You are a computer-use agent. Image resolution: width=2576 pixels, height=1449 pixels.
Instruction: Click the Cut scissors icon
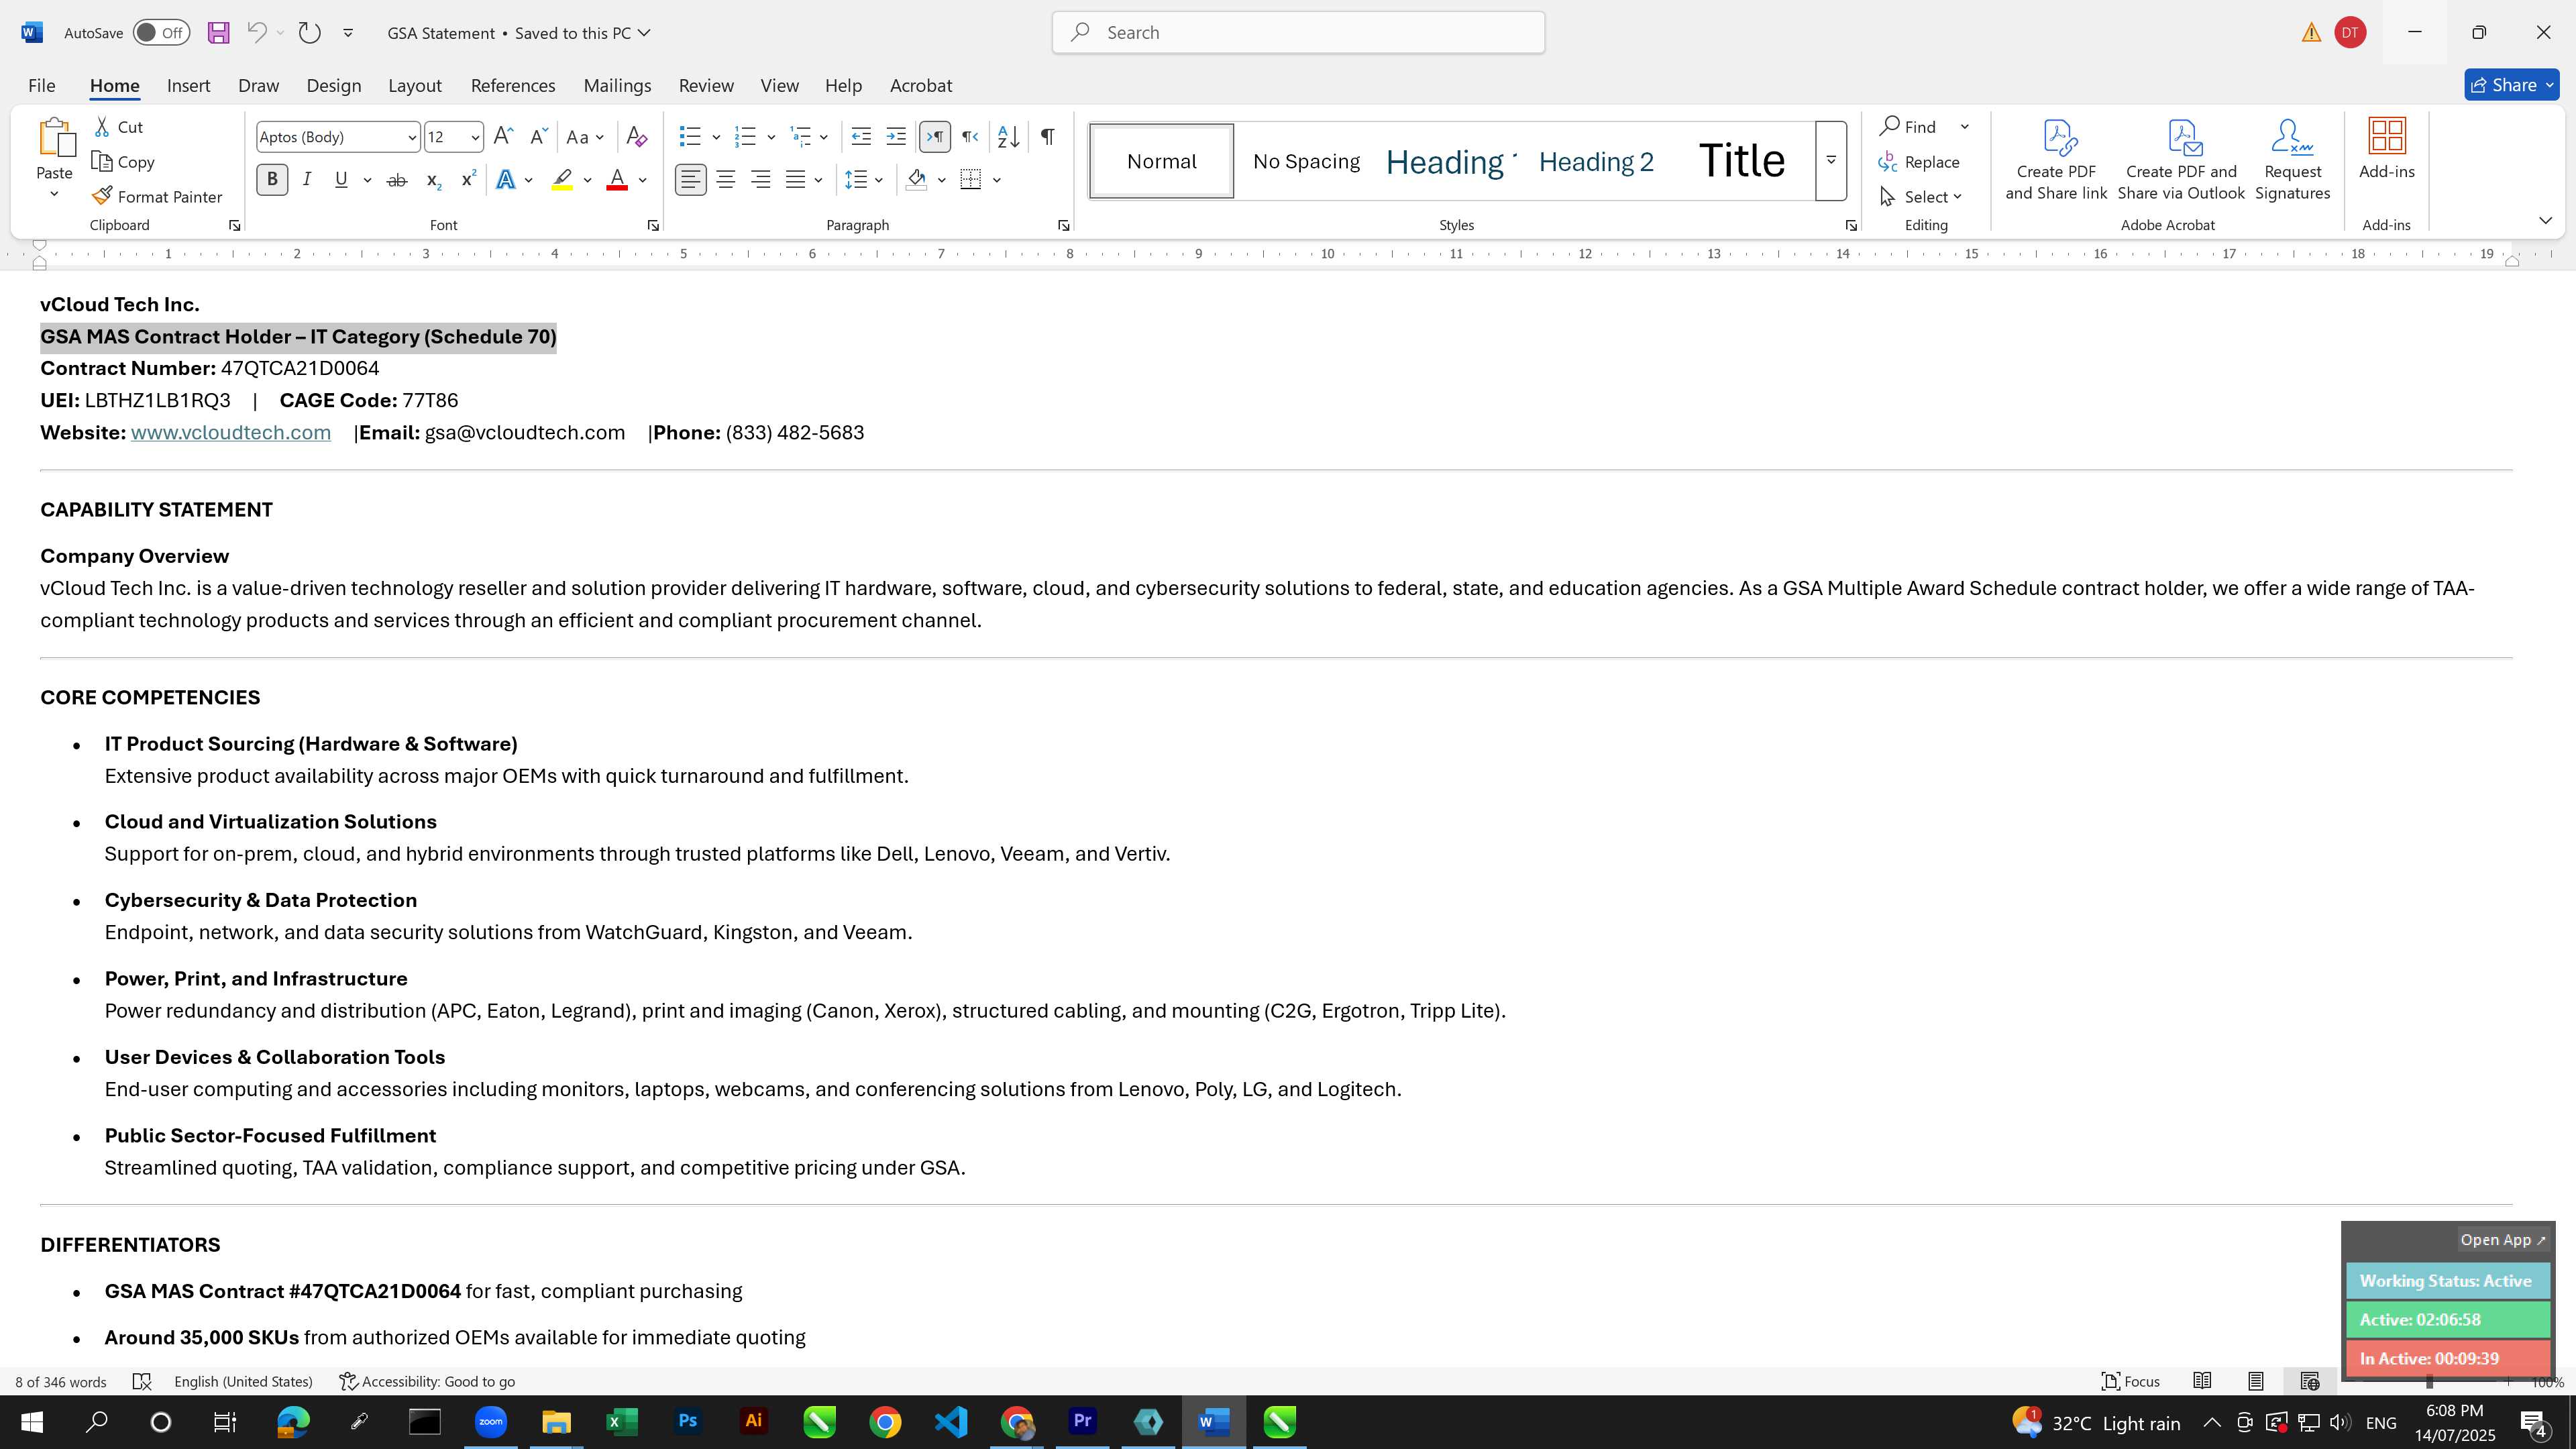click(x=102, y=127)
